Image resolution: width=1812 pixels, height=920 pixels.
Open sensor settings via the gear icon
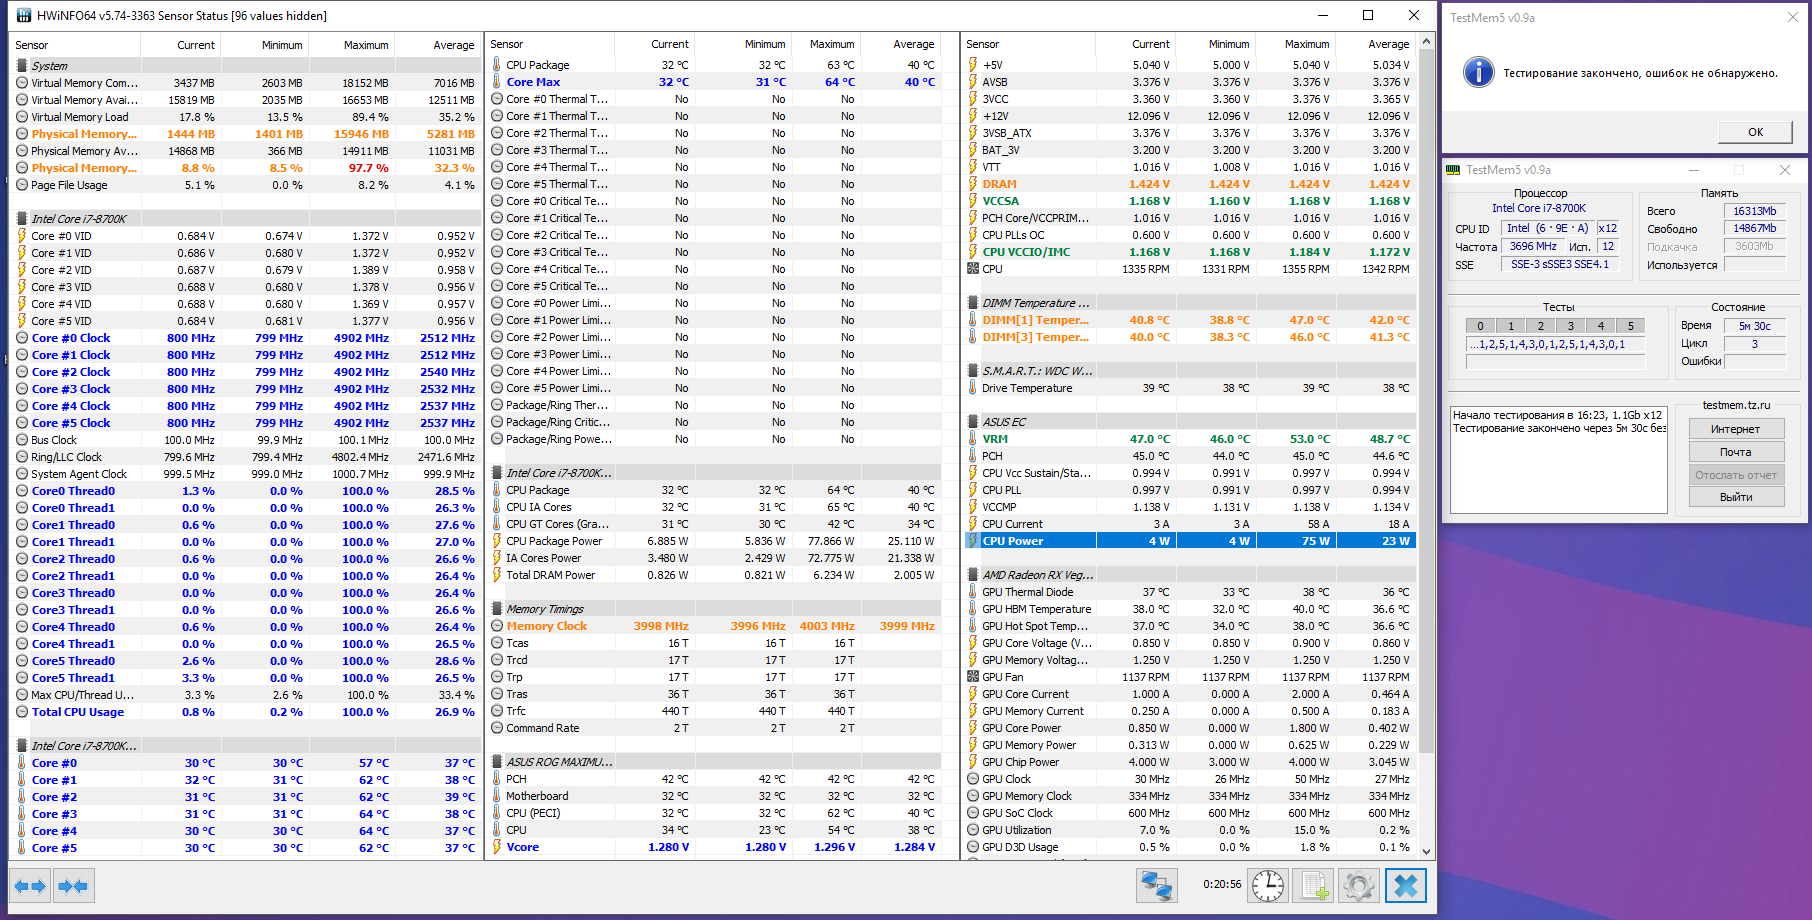[1358, 886]
